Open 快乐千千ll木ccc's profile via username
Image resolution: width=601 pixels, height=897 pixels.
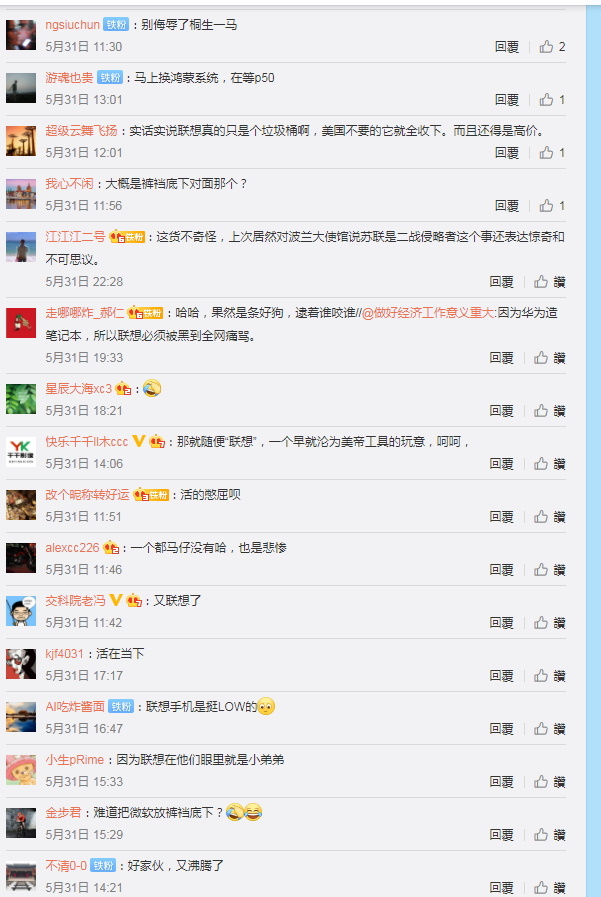(86, 442)
